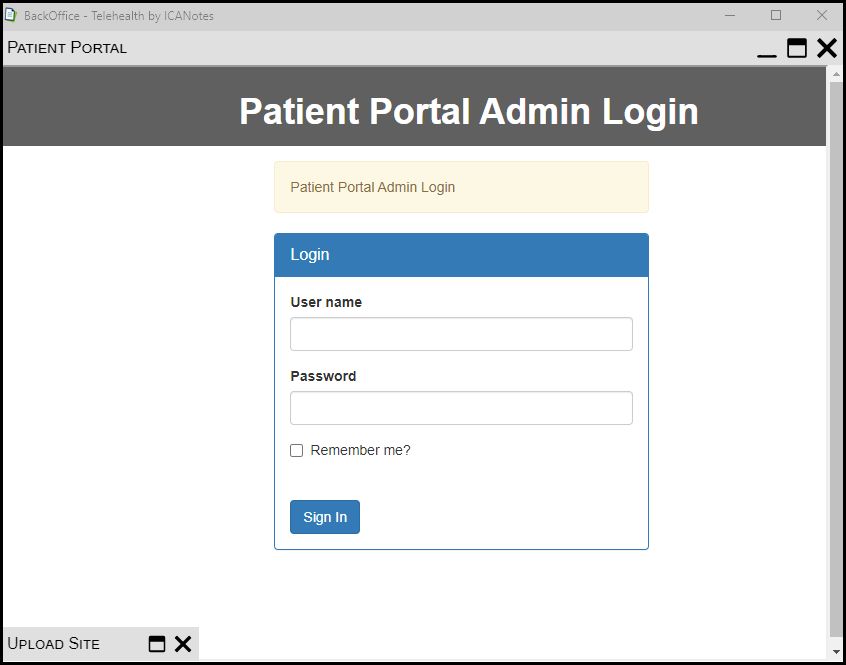
Task: Click into the Password field
Action: tap(461, 408)
